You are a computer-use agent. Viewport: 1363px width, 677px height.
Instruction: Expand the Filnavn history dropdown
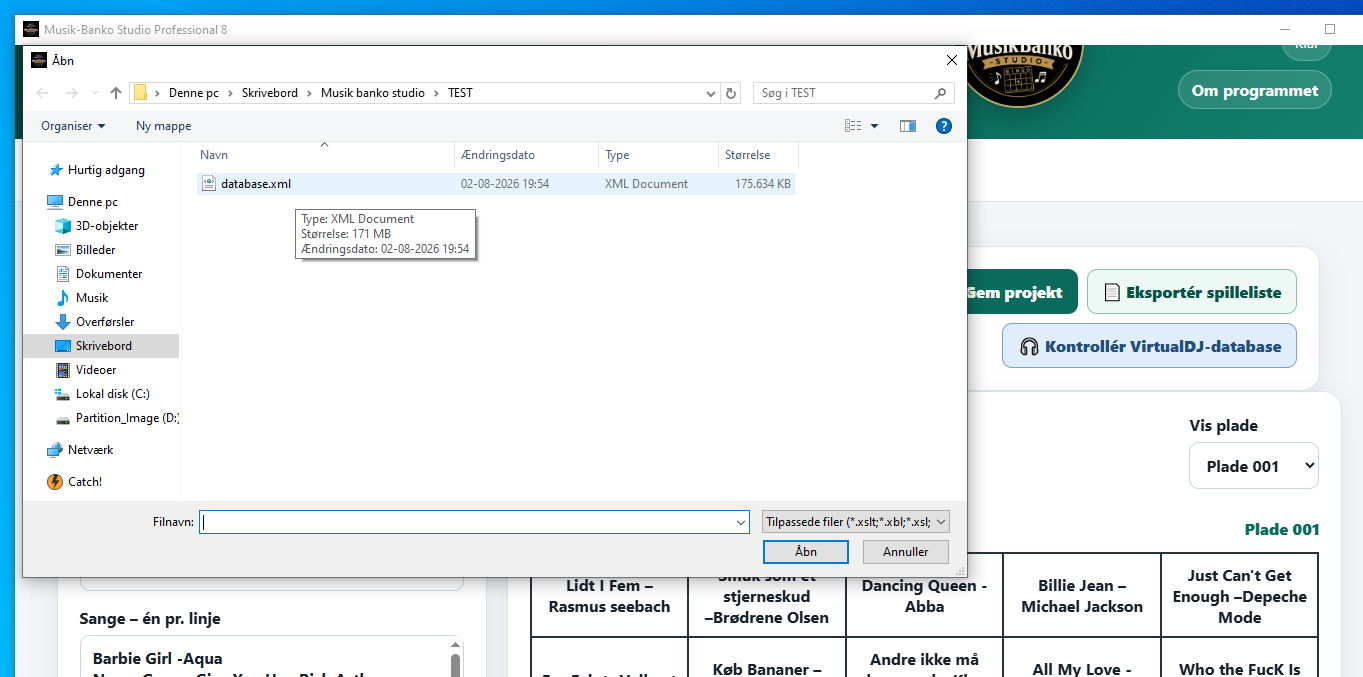741,522
